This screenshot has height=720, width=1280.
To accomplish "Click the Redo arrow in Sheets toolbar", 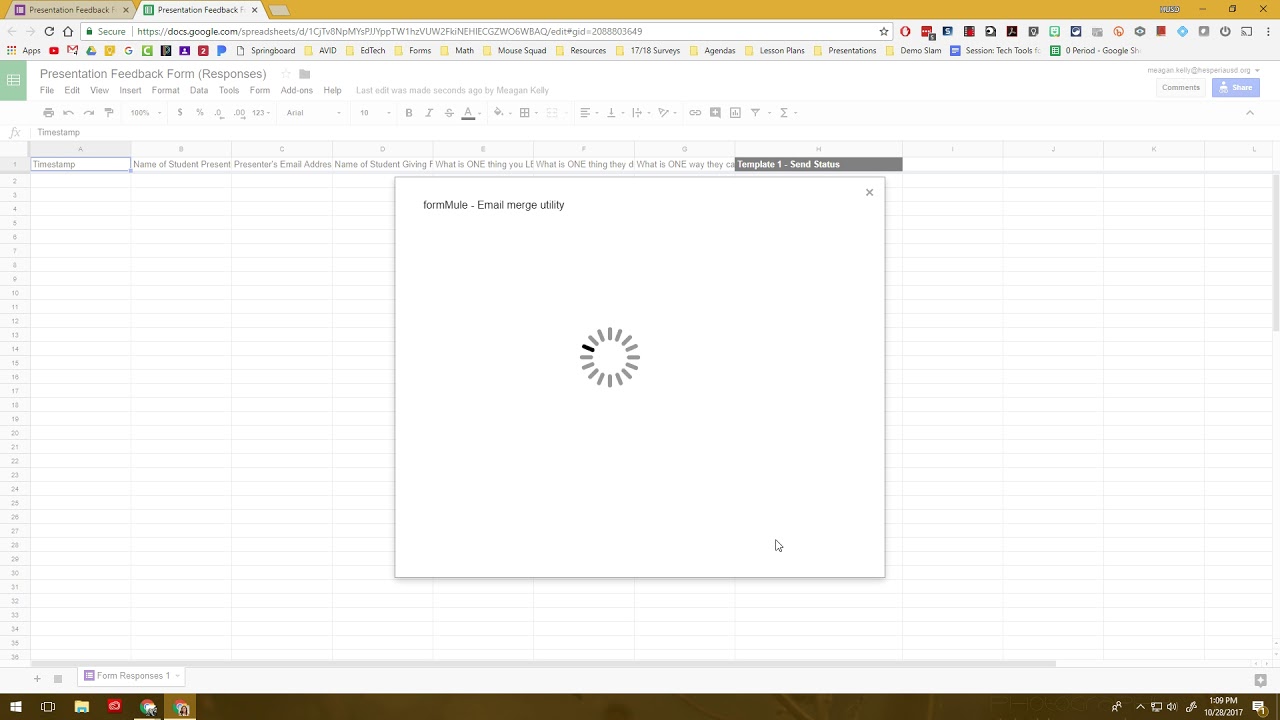I will (x=89, y=112).
